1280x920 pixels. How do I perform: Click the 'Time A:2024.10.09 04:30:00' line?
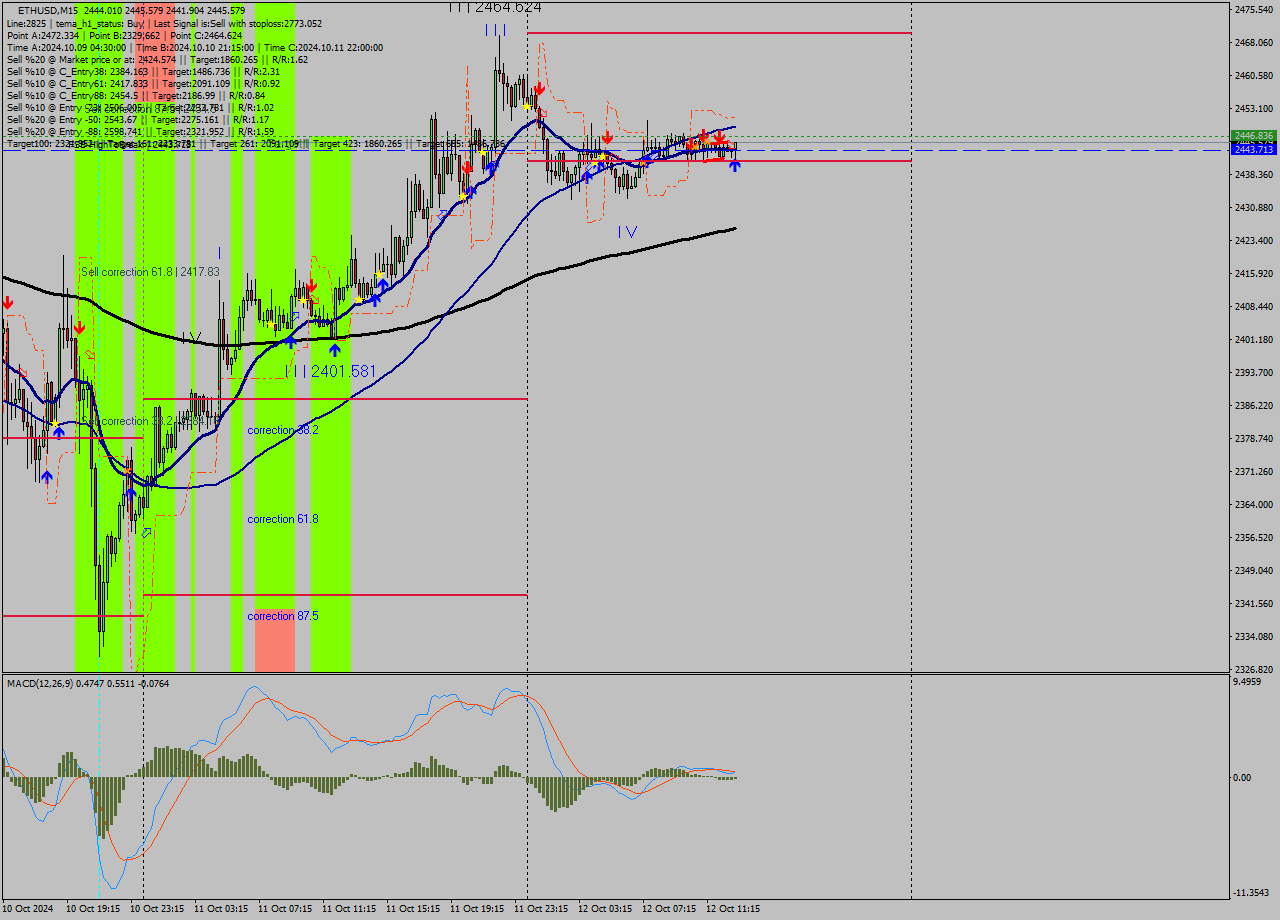click(194, 46)
